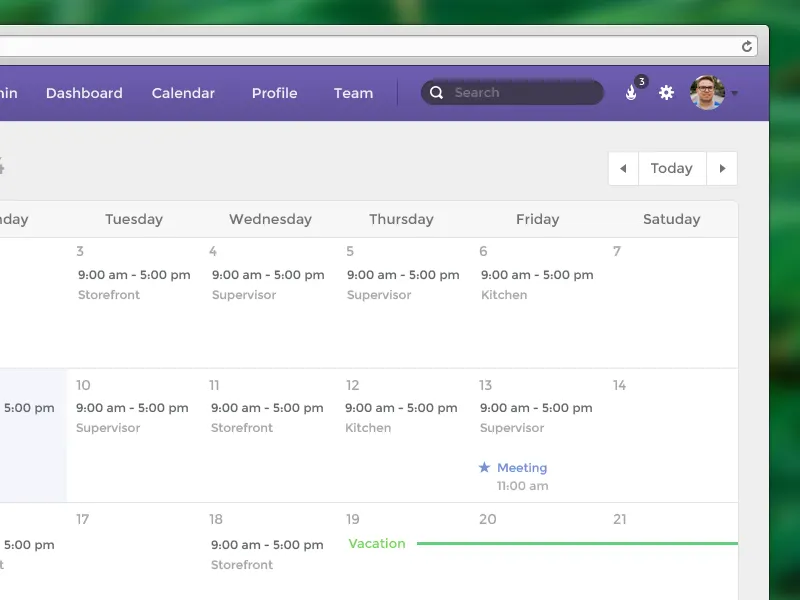This screenshot has height=600, width=800.
Task: Click the browser address bar
Action: pyautogui.click(x=370, y=46)
